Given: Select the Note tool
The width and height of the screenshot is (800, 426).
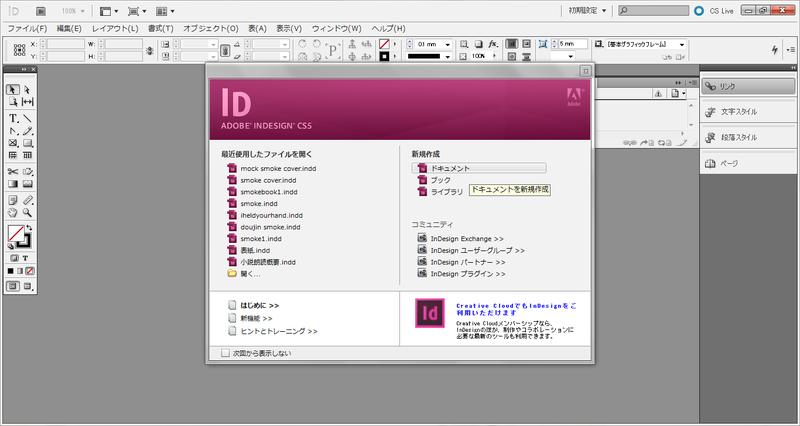Looking at the screenshot, I should [x=13, y=200].
